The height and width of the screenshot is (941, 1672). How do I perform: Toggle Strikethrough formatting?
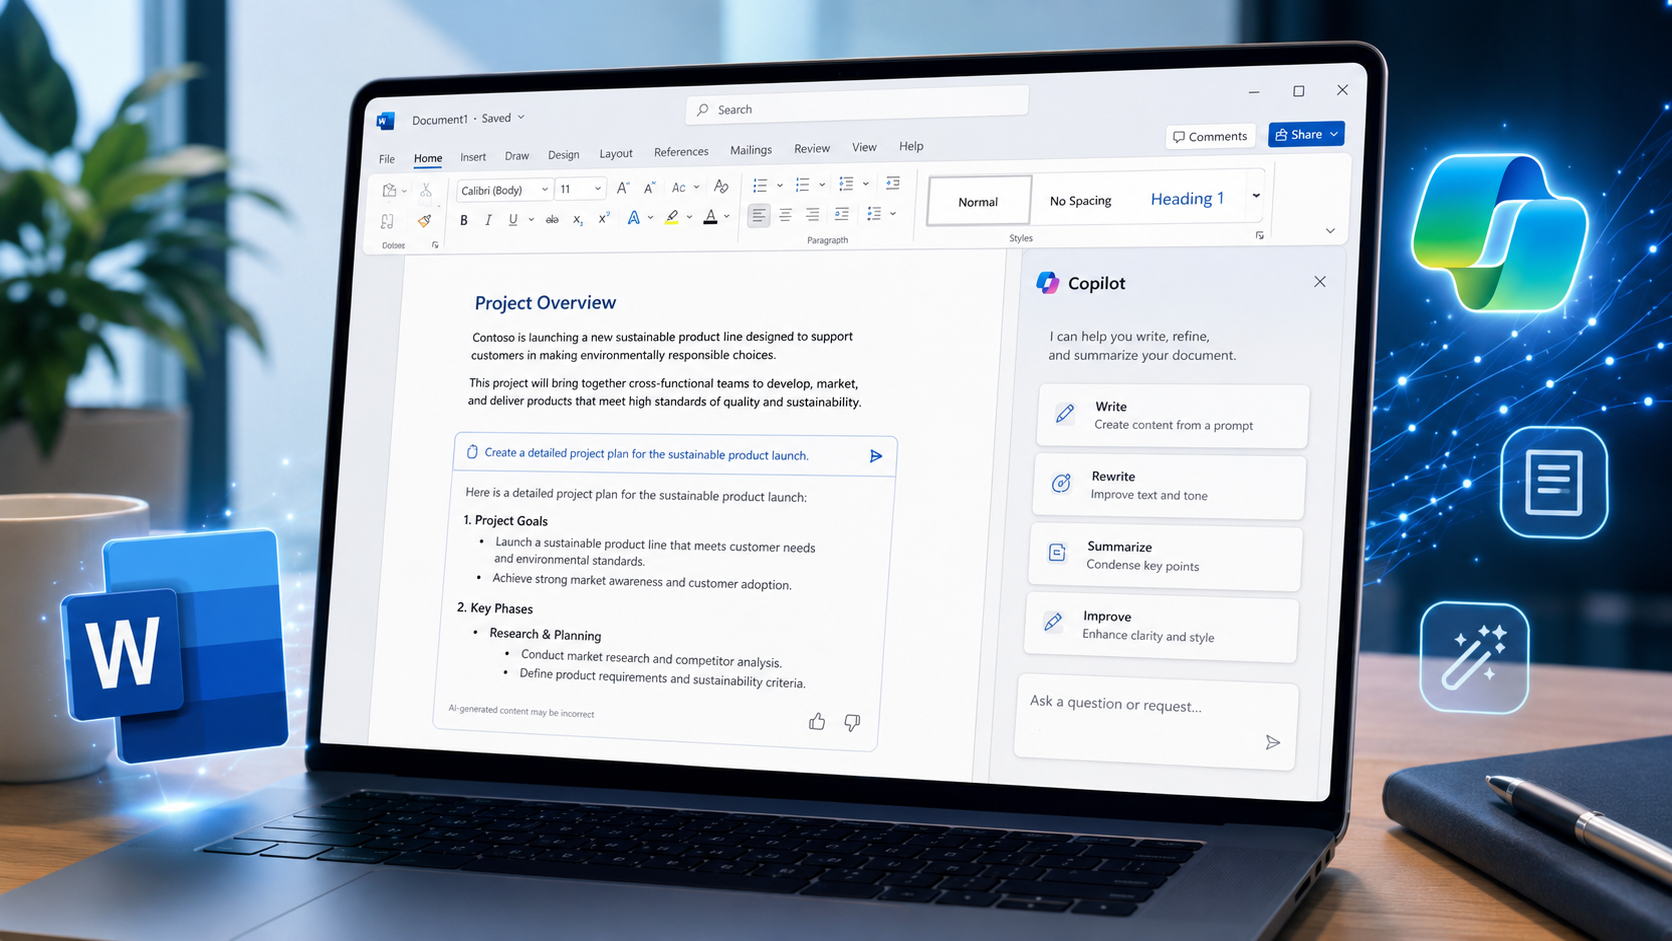552,220
